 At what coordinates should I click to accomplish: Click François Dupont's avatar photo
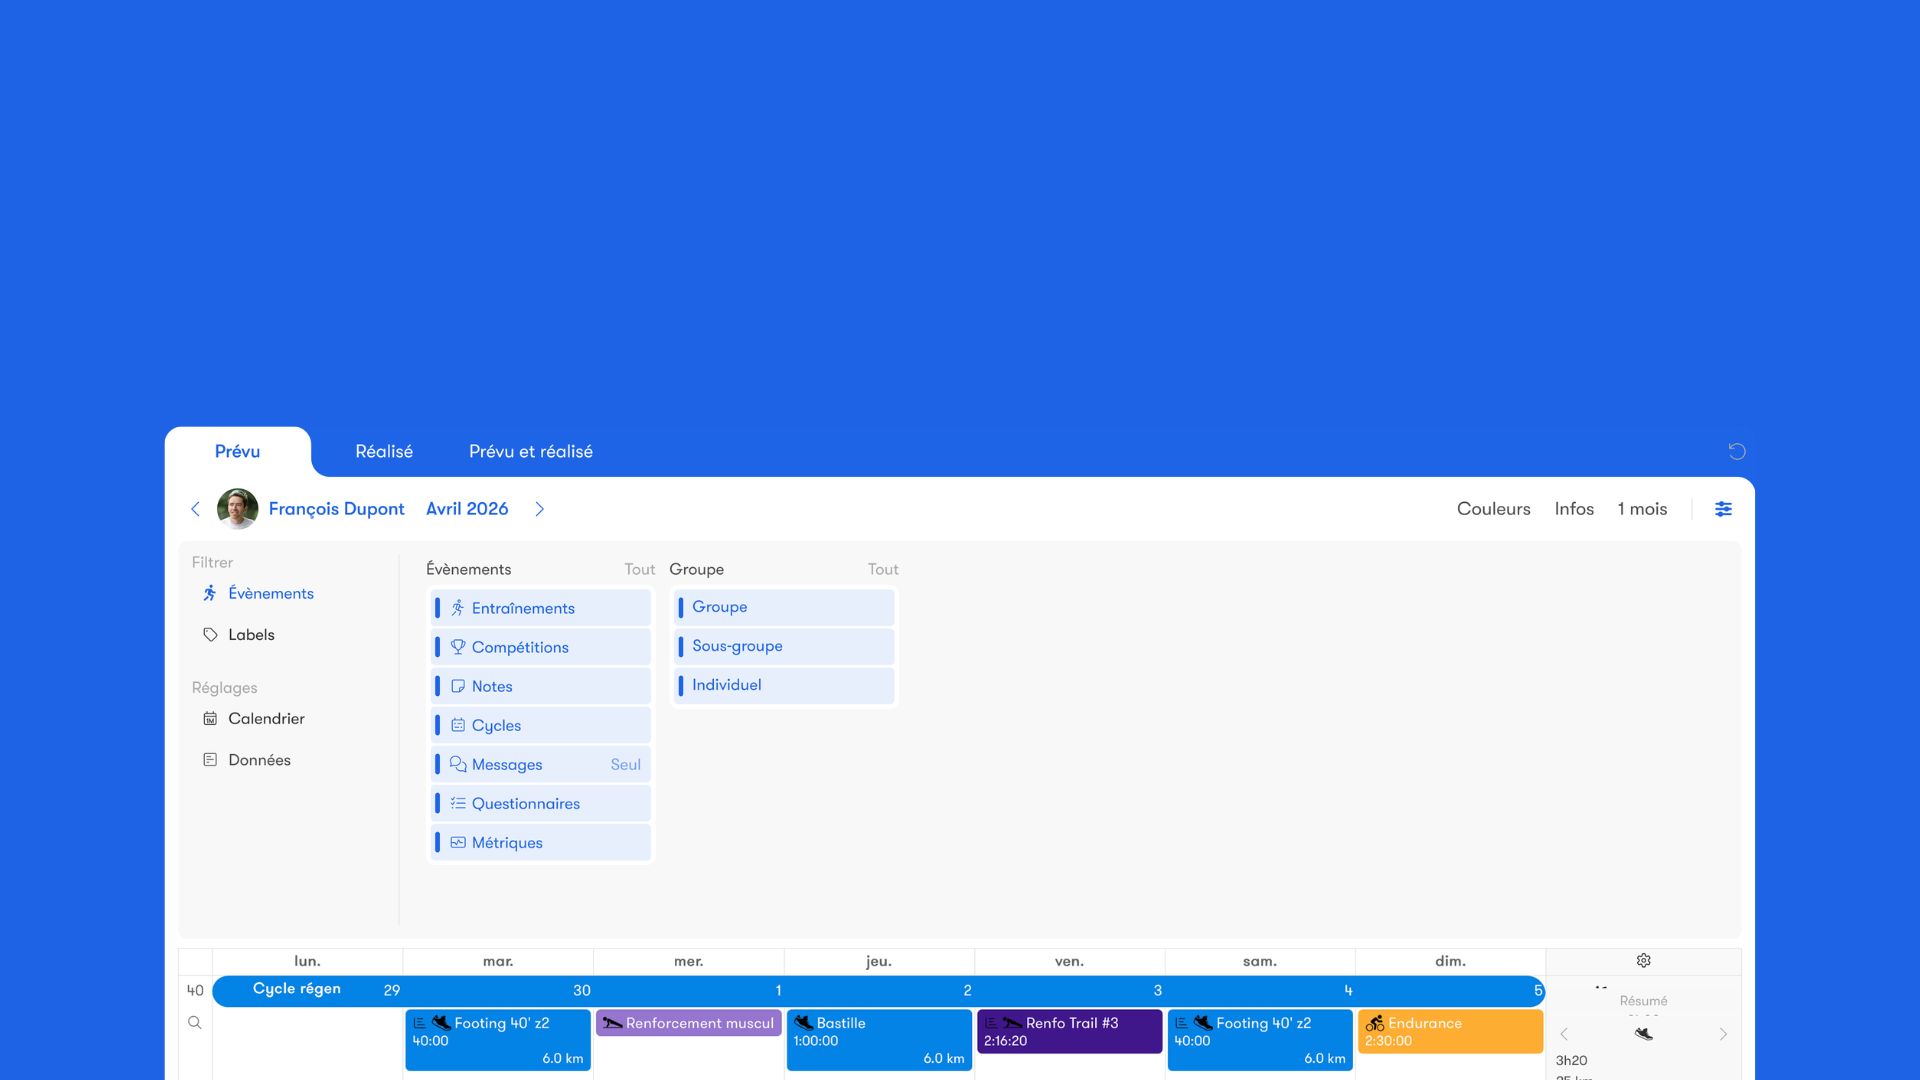238,509
